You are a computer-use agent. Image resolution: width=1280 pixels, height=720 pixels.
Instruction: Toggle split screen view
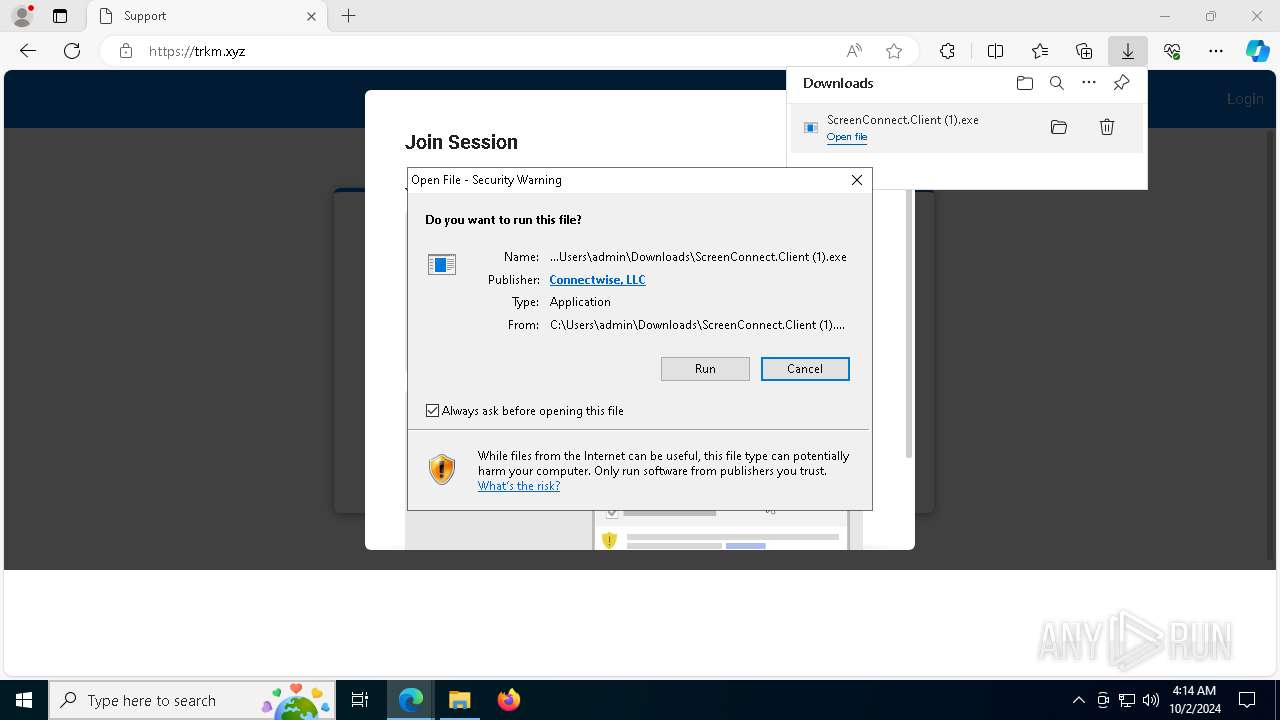tap(995, 51)
